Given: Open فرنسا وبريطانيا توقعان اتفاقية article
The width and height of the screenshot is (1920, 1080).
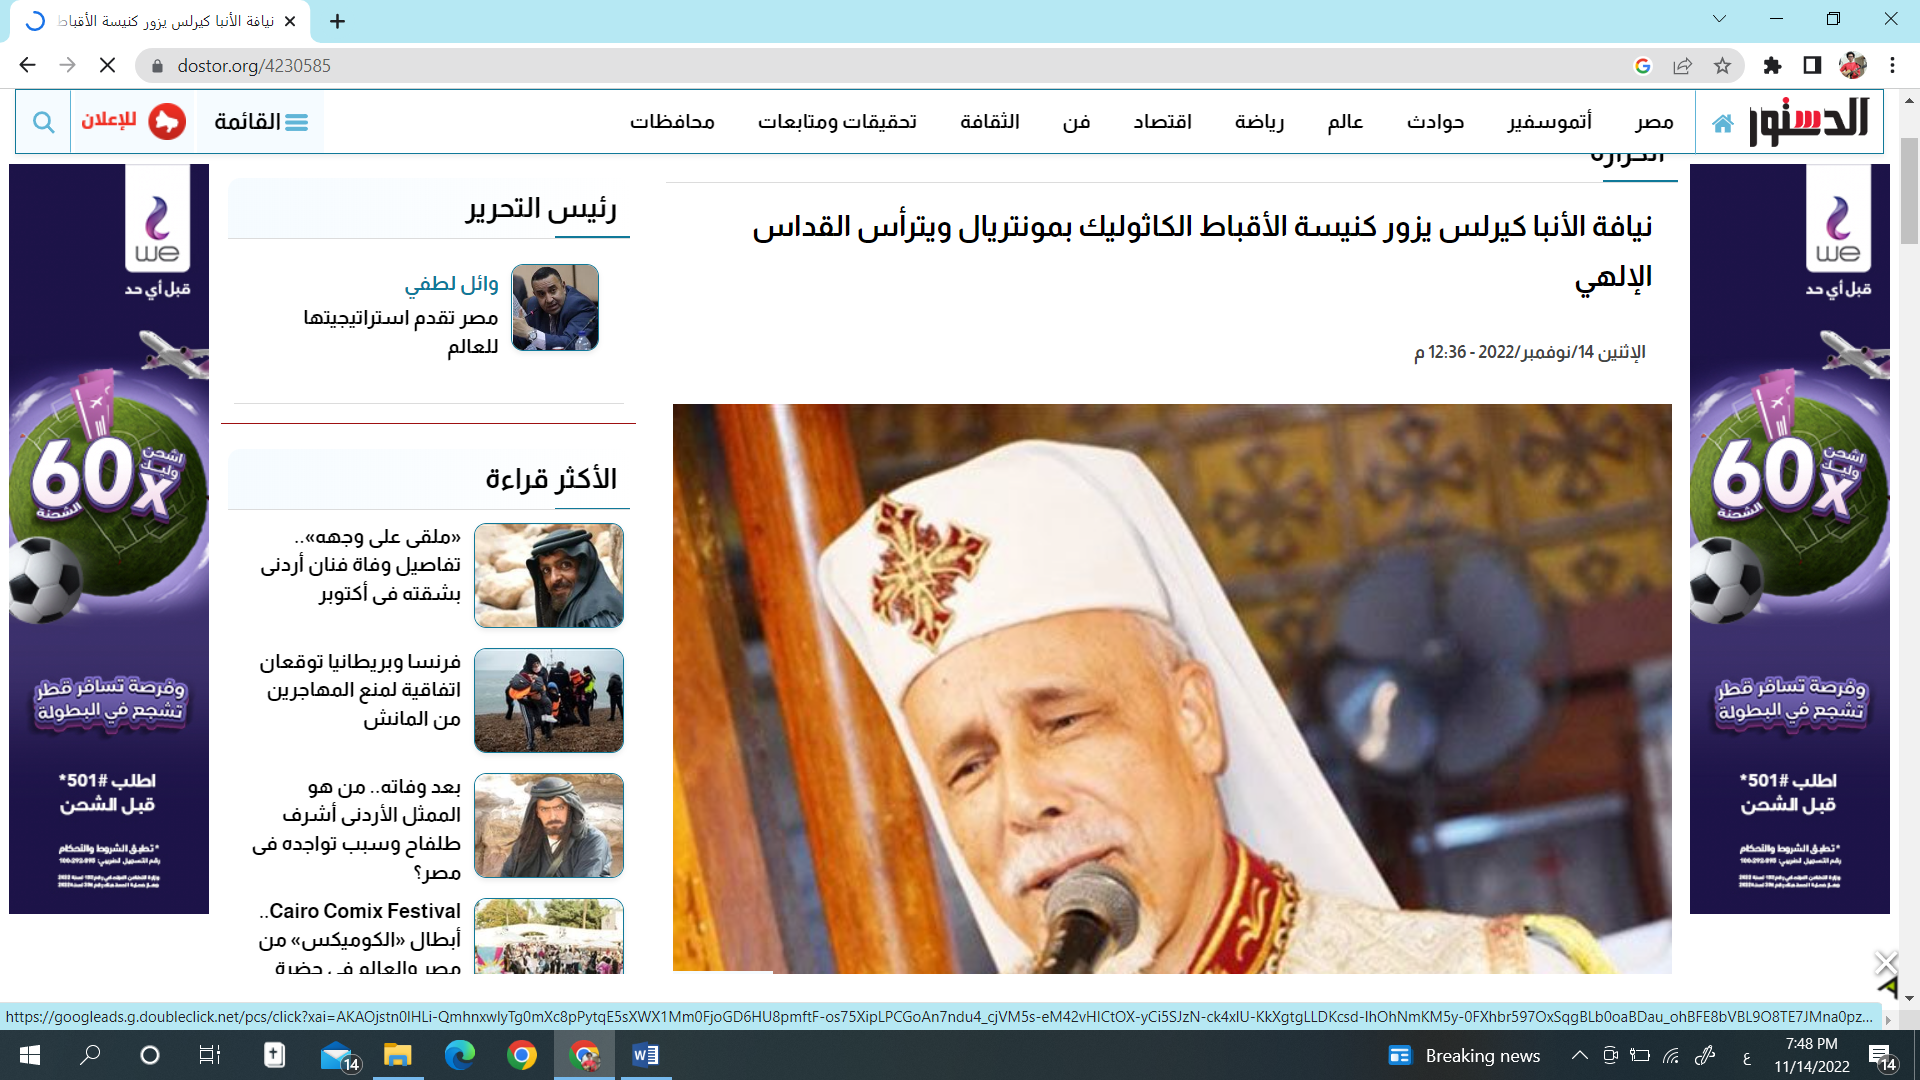Looking at the screenshot, I should (x=361, y=690).
